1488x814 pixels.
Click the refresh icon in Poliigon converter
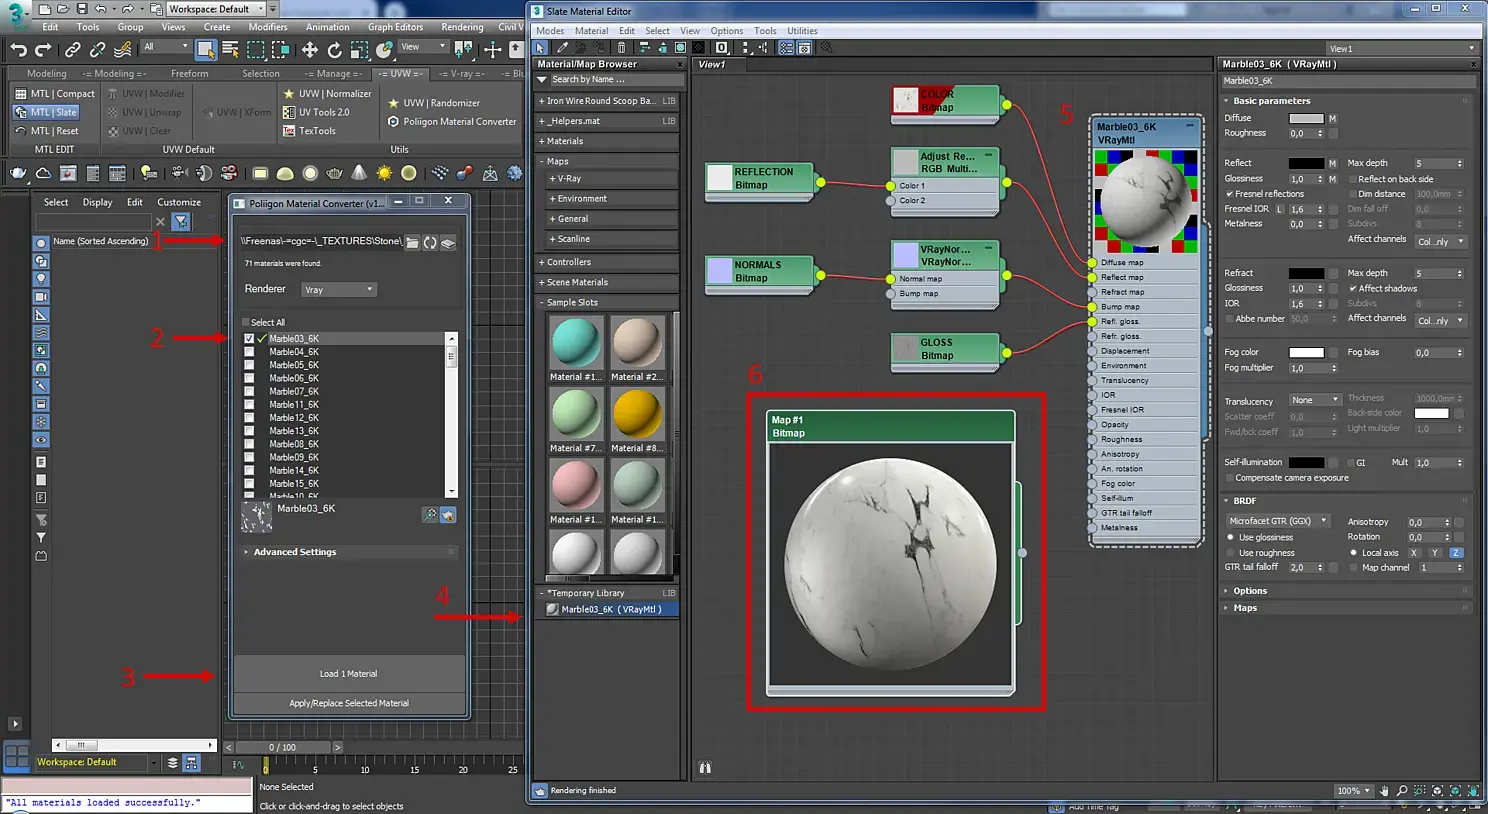point(430,242)
